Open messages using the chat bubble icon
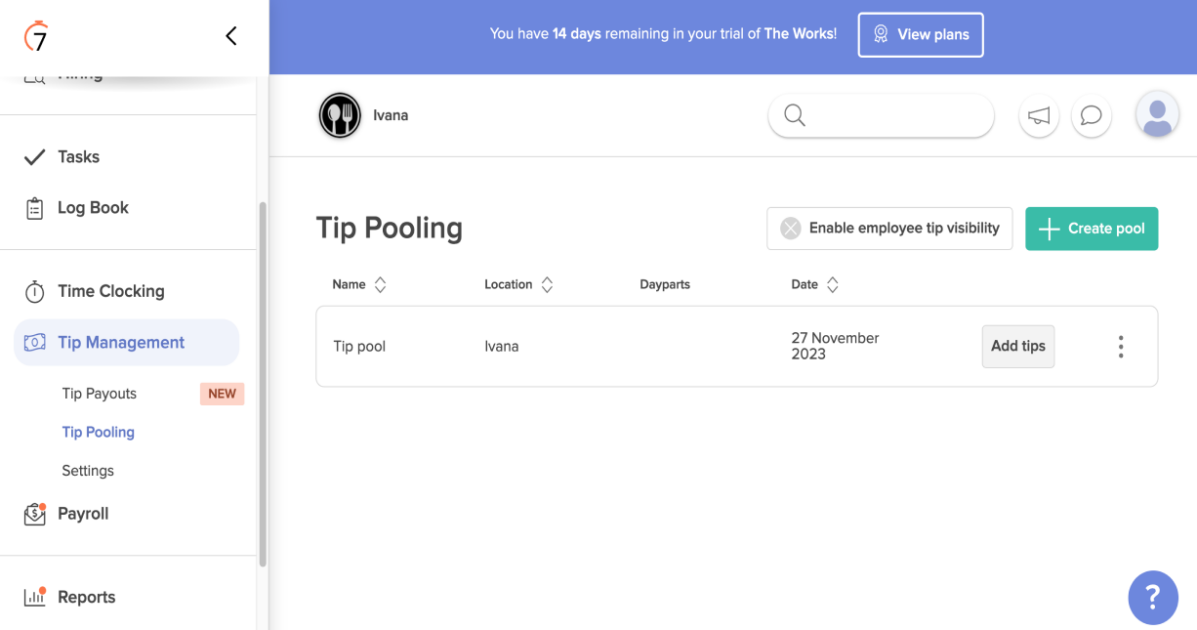Screen dimensions: 1197x630 click(1091, 115)
